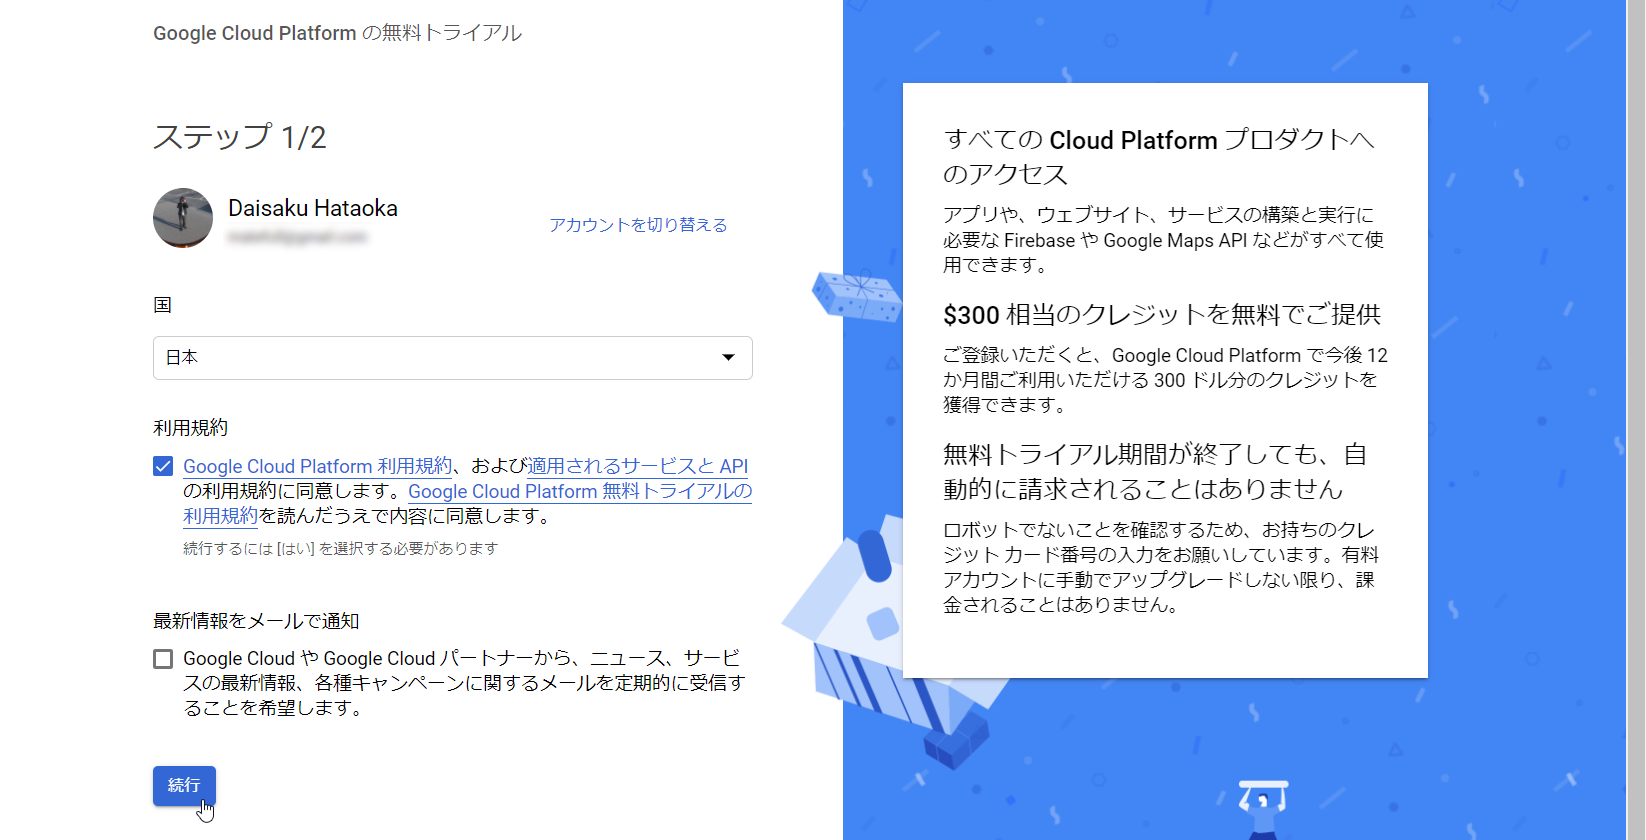The width and height of the screenshot is (1646, 840).
Task: Click the 利用規約 section label
Action: [x=190, y=428]
